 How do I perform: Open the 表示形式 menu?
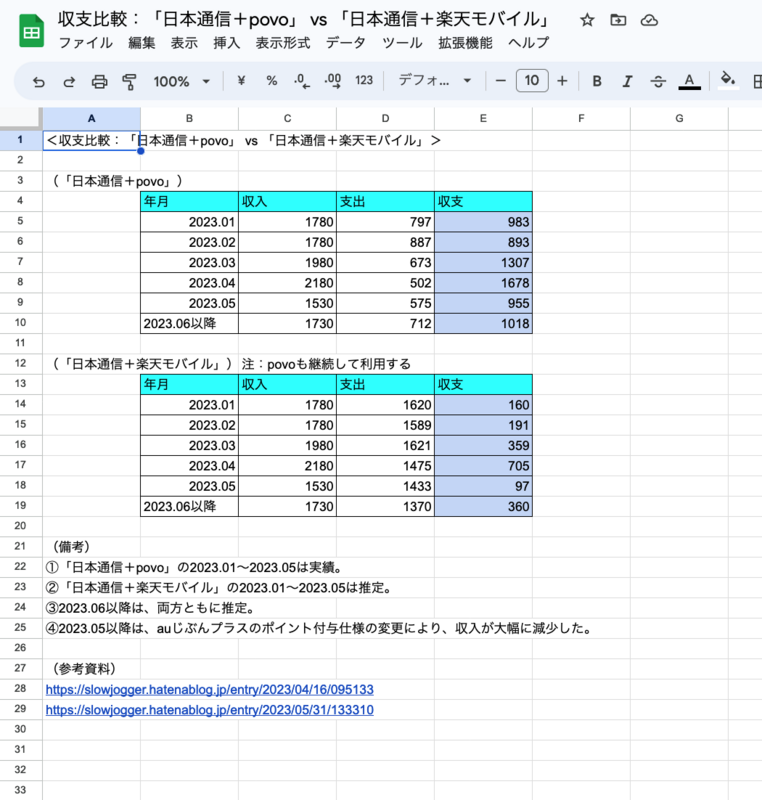[283, 43]
